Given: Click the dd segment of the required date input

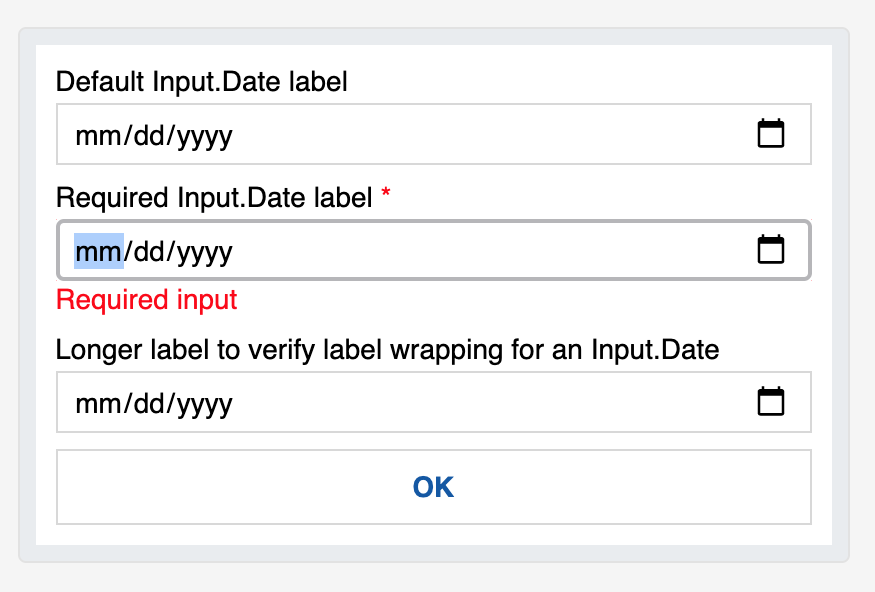Looking at the screenshot, I should click(150, 250).
